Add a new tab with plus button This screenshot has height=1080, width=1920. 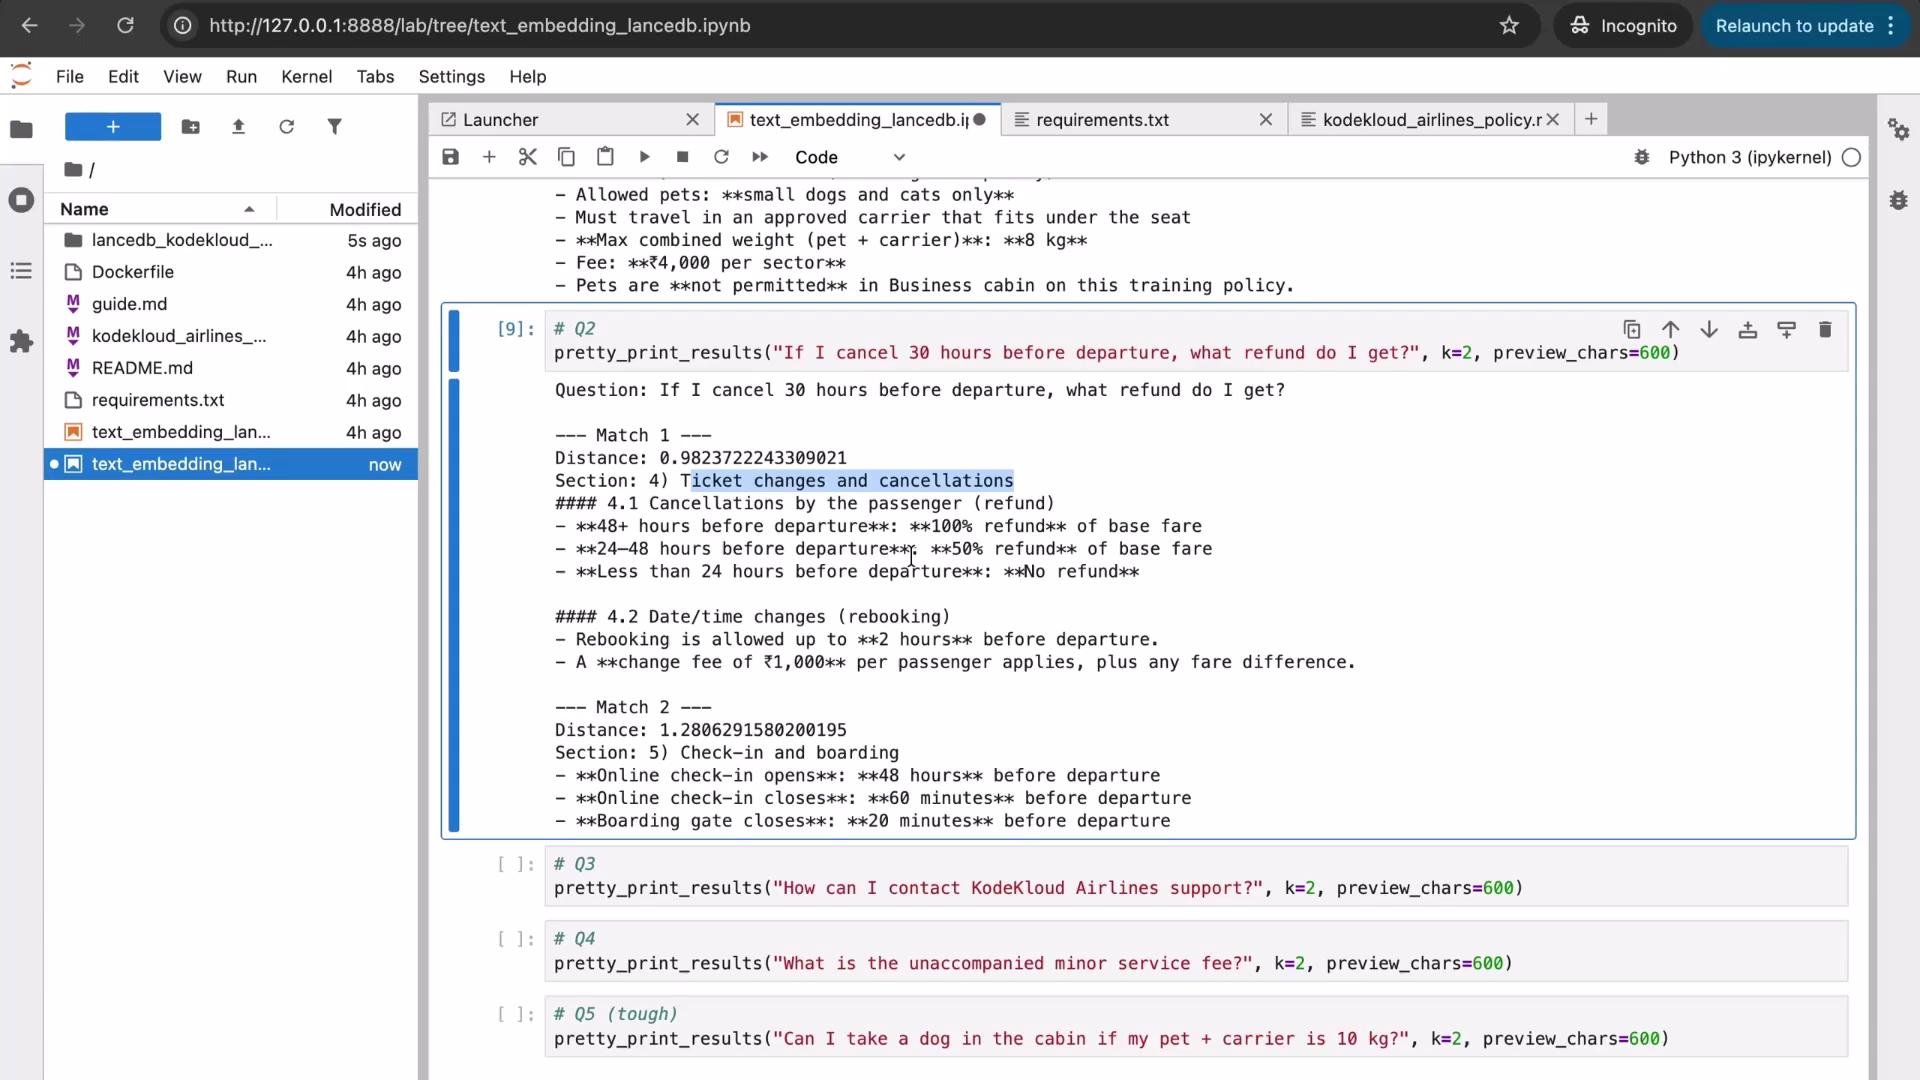(1590, 119)
